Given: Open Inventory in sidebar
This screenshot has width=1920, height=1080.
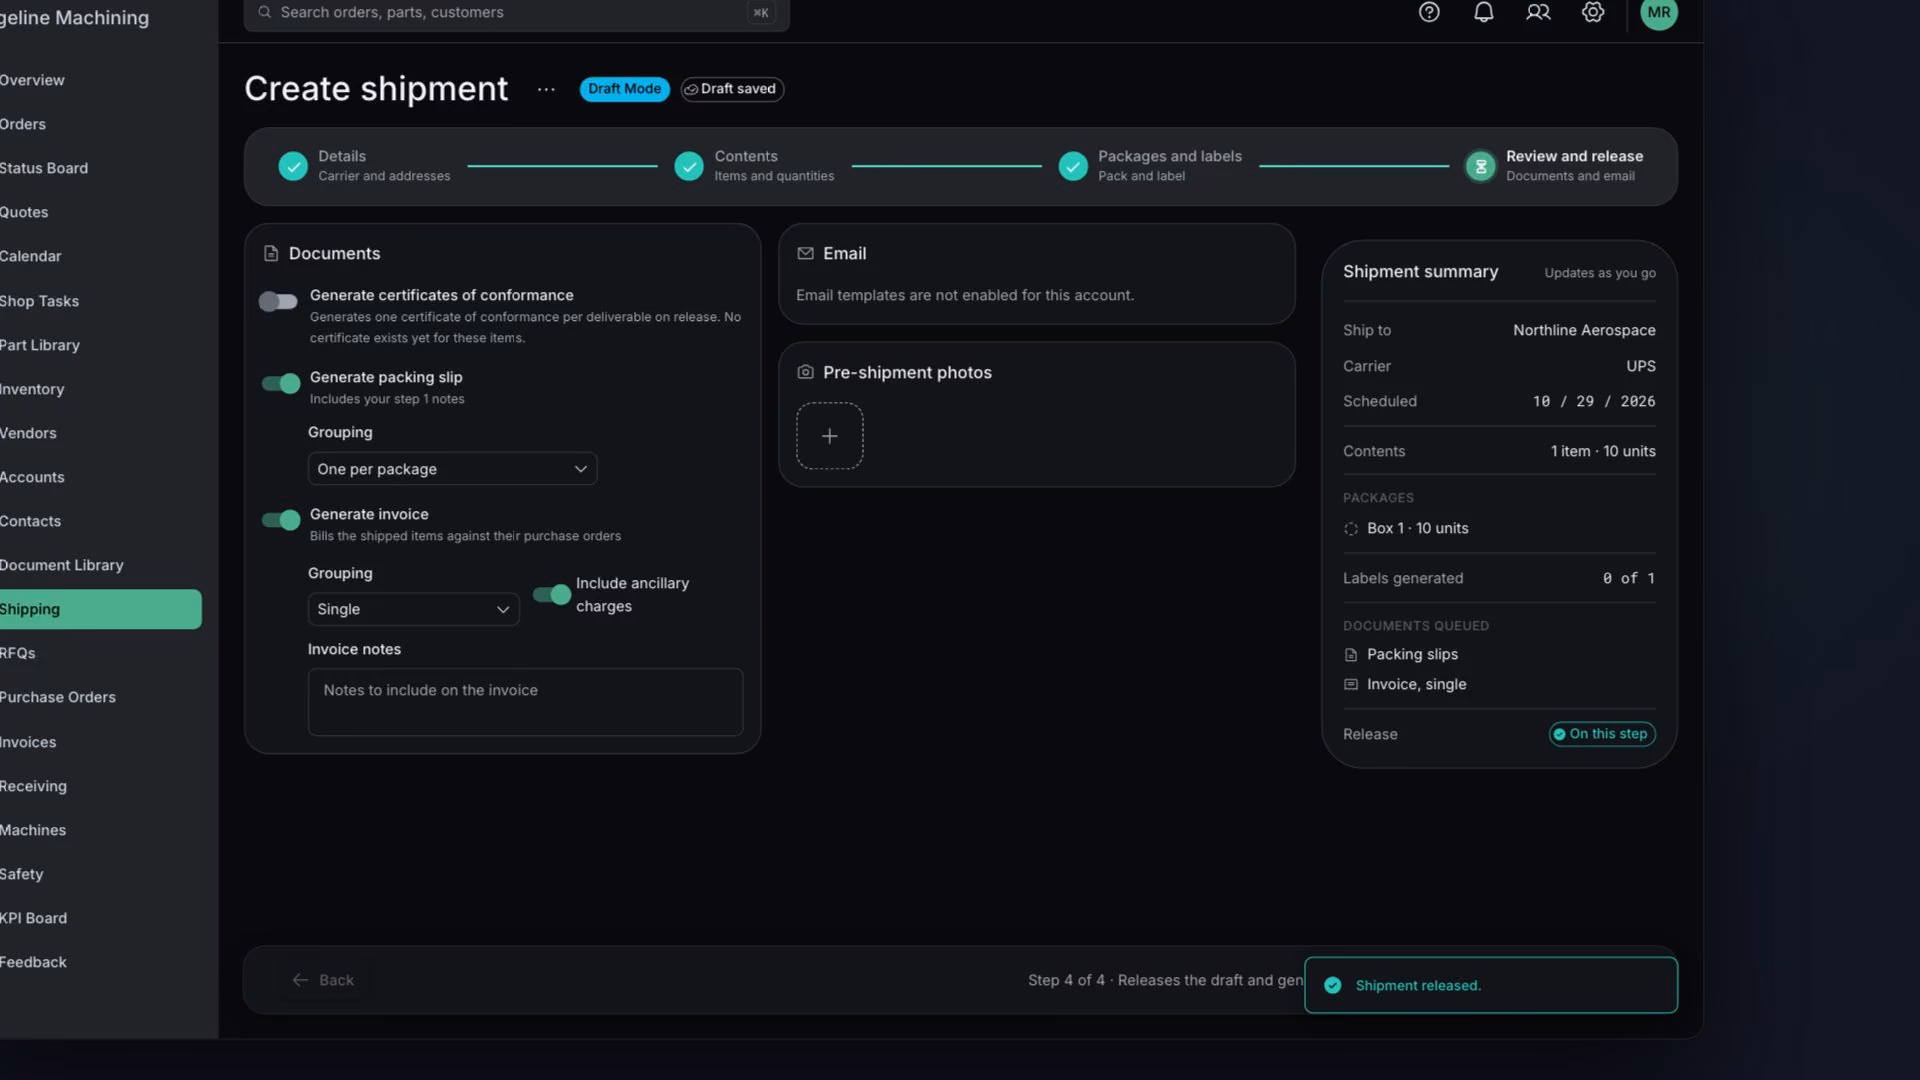Looking at the screenshot, I should click(100, 389).
